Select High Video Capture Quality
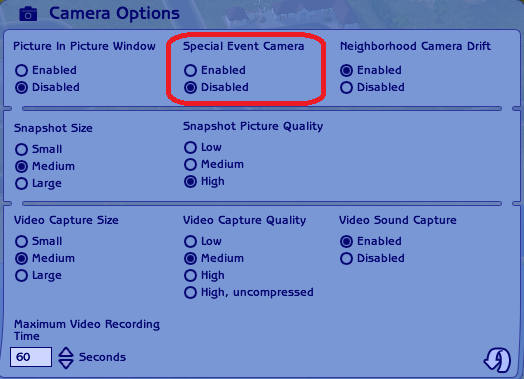The image size is (524, 379). [190, 276]
